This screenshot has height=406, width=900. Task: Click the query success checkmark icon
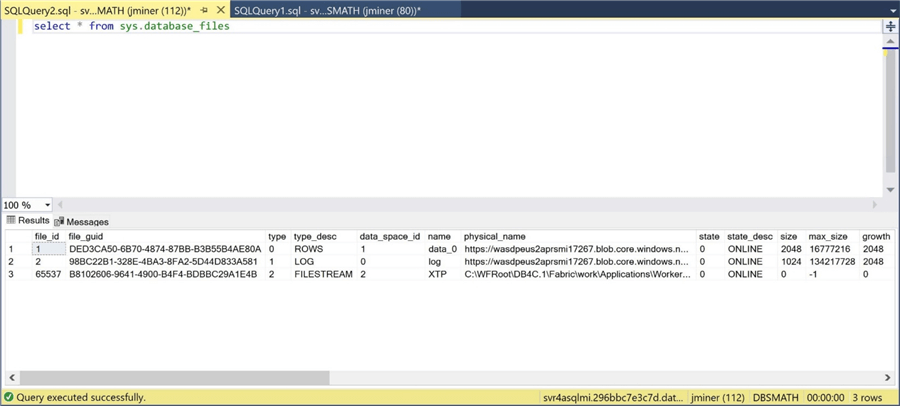(9, 397)
